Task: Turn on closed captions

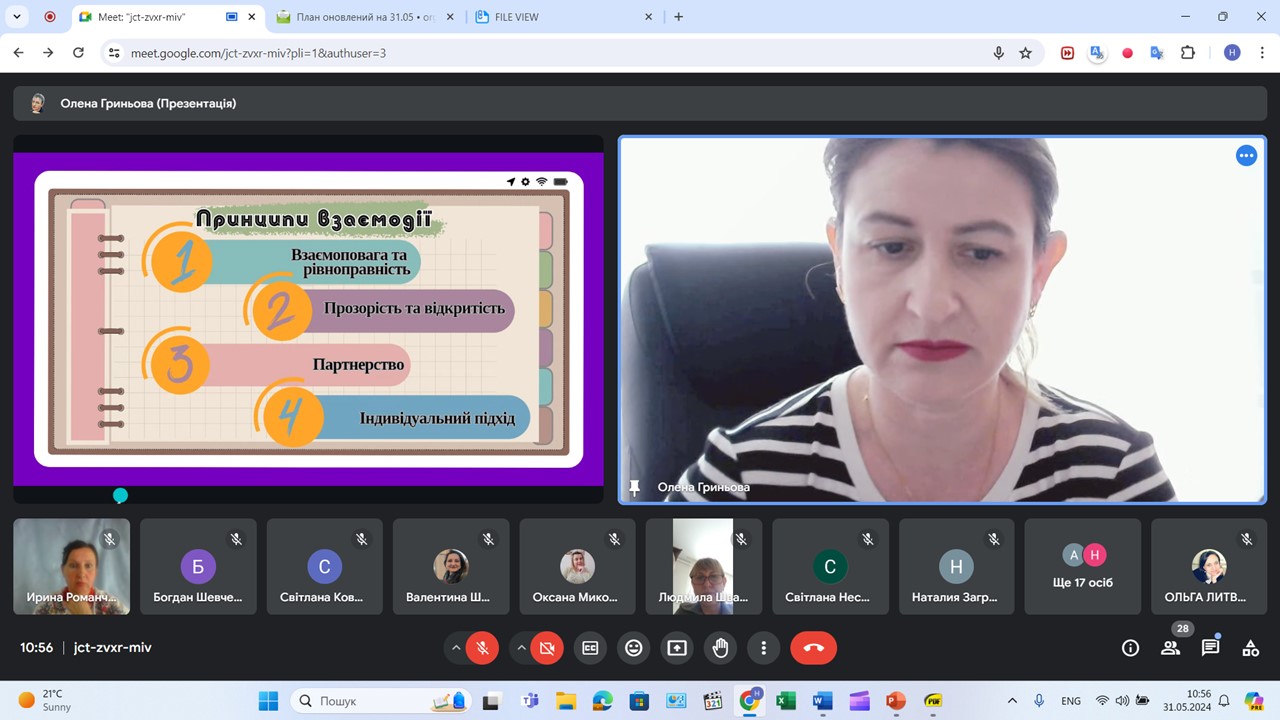Action: [x=591, y=648]
